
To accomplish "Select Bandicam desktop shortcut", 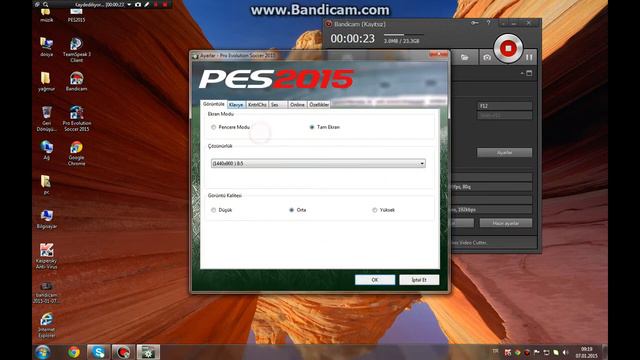I will click(x=76, y=81).
